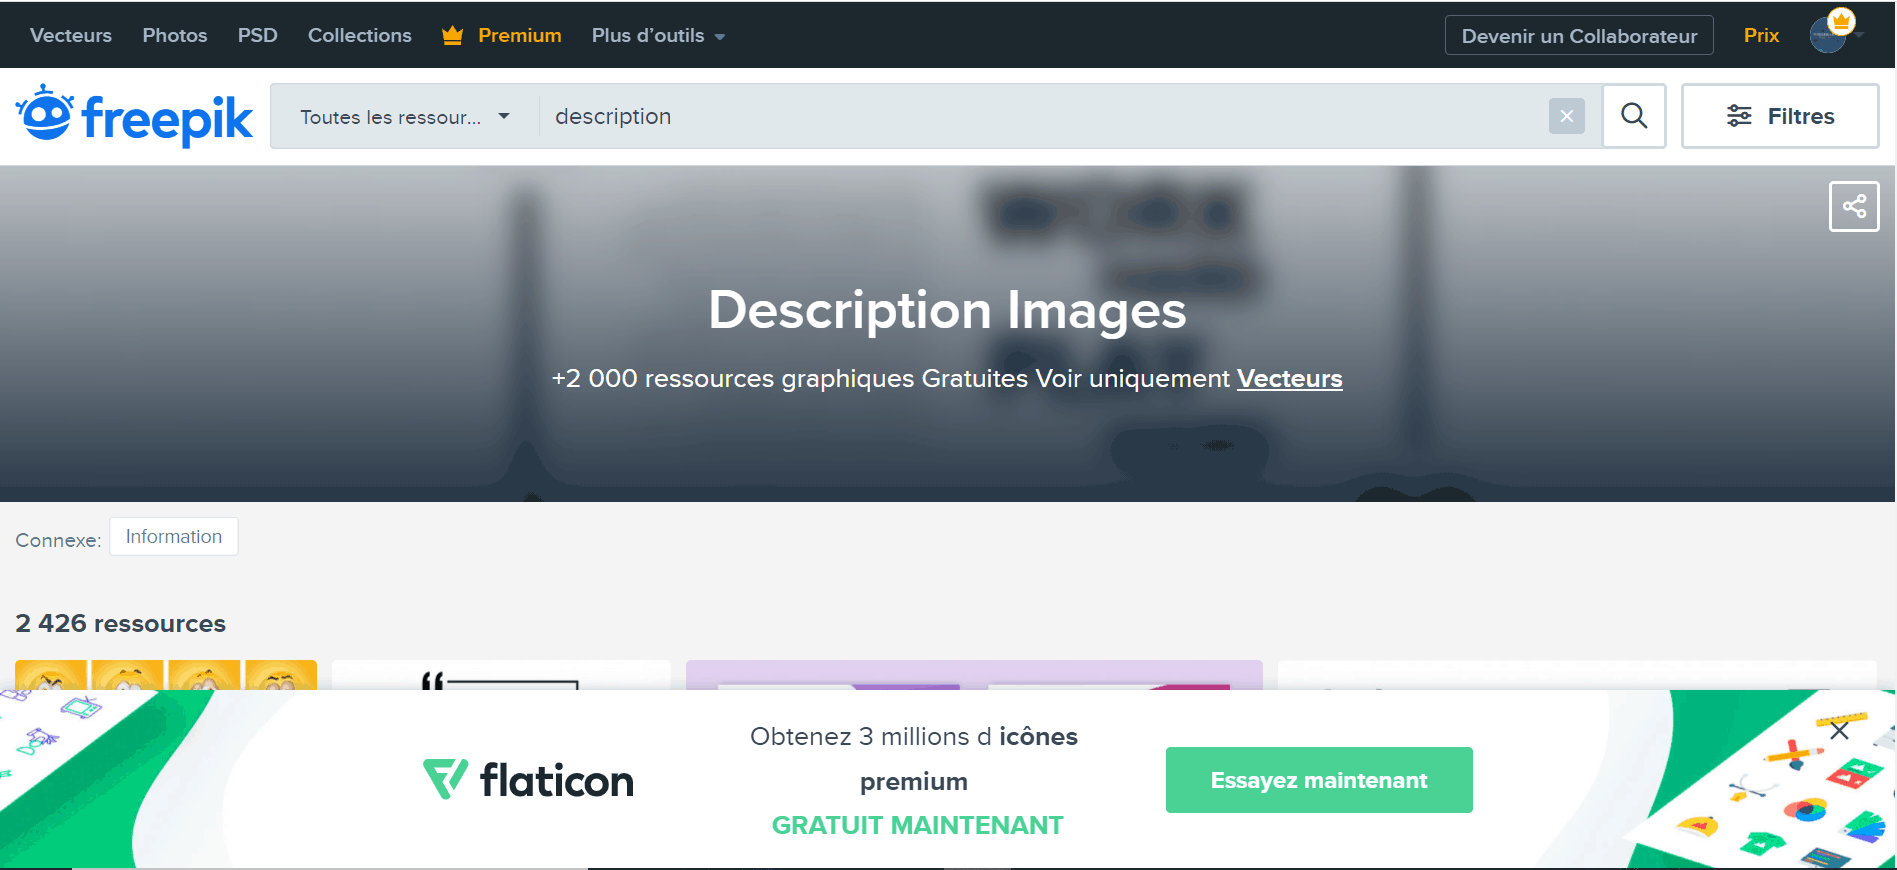
Task: Open the PSD menu item
Action: click(258, 35)
